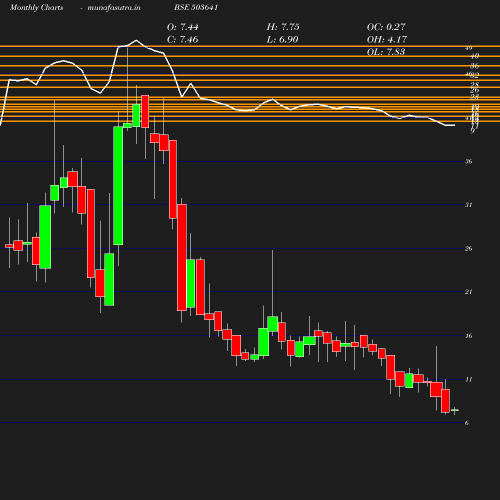500x500 pixels.
Task: Click the price axis label 31
Action: (x=469, y=205)
